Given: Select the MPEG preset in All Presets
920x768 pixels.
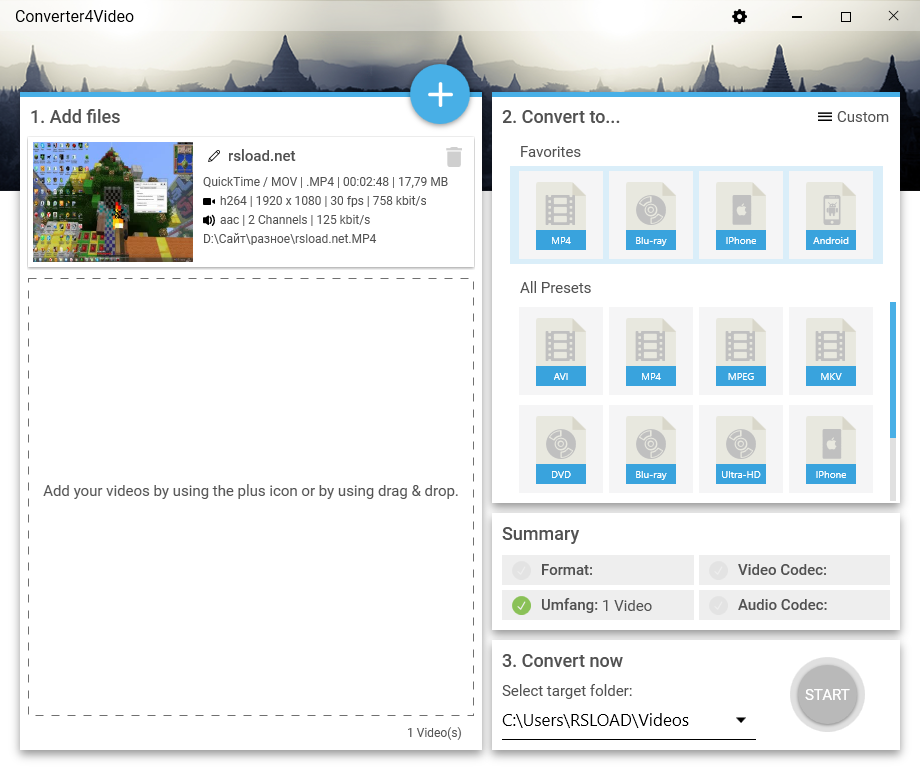Looking at the screenshot, I should (x=740, y=350).
